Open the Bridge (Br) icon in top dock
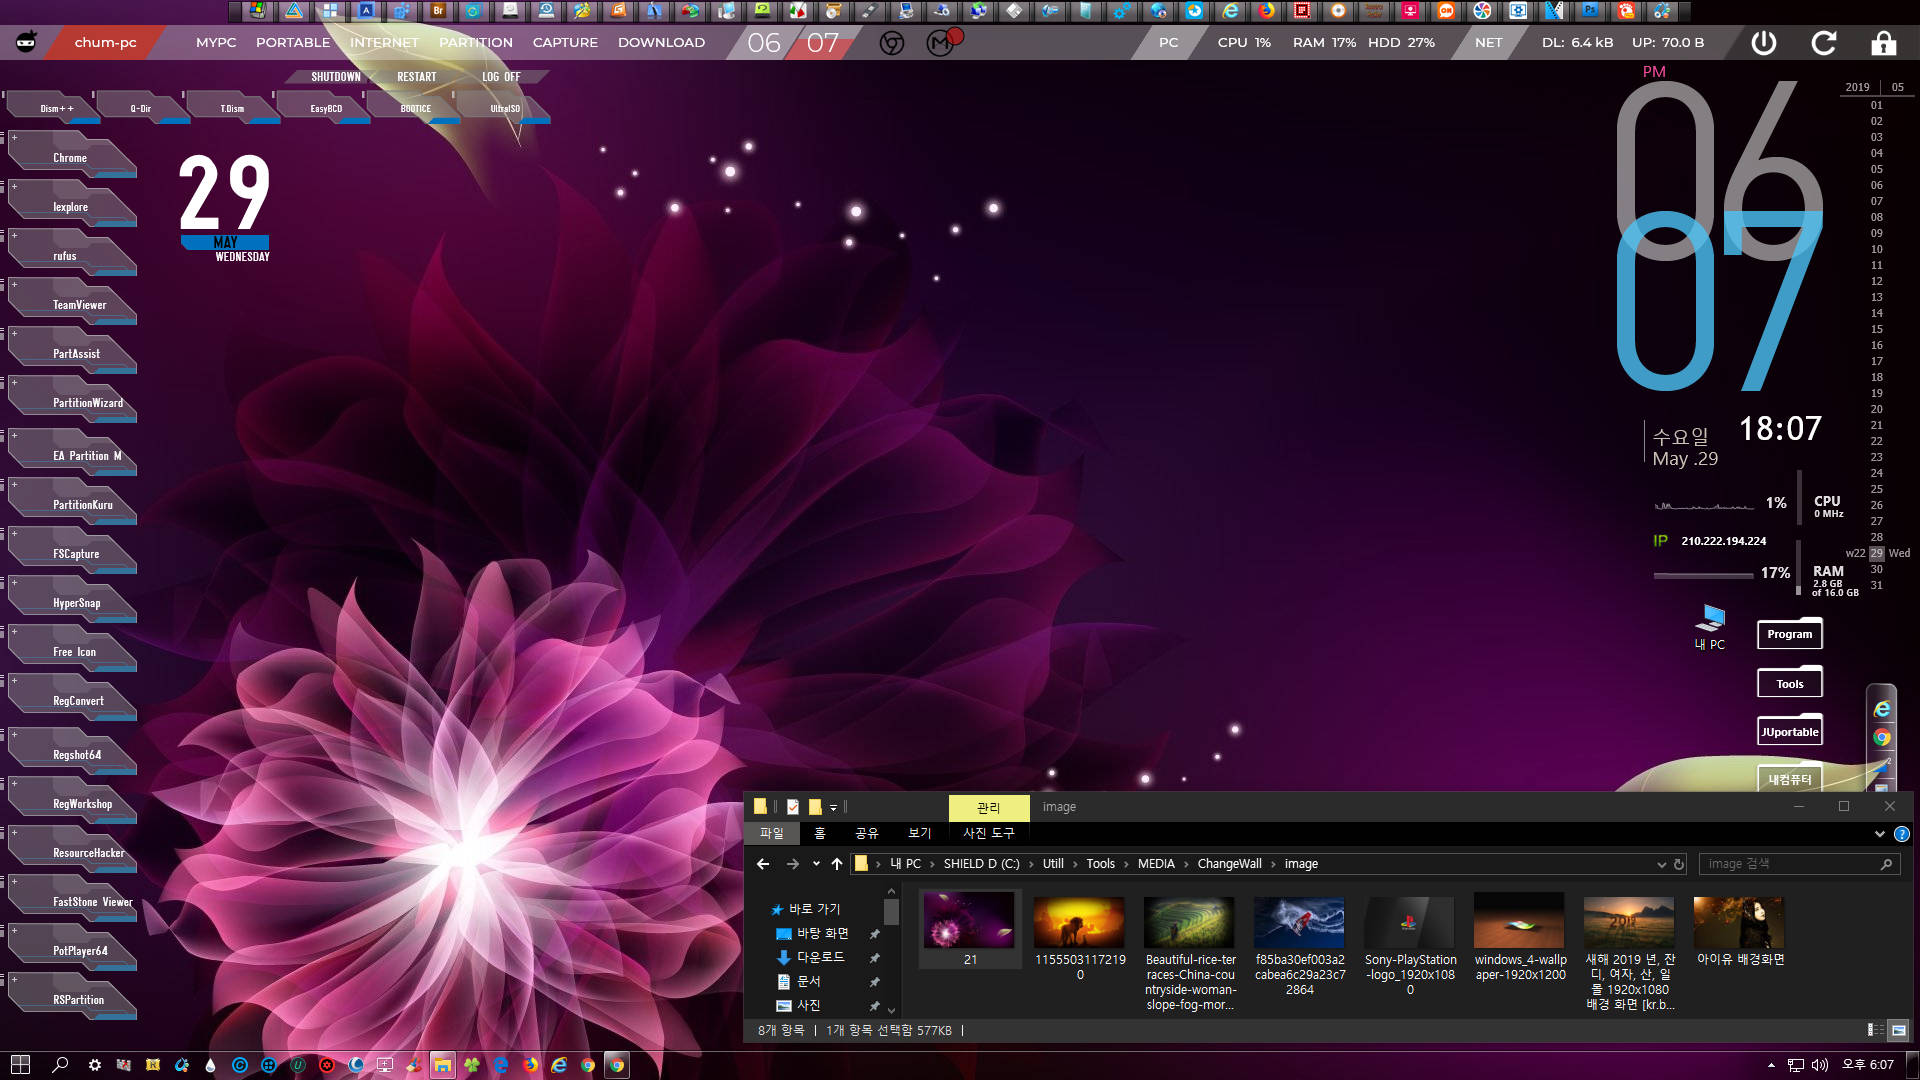 coord(438,11)
